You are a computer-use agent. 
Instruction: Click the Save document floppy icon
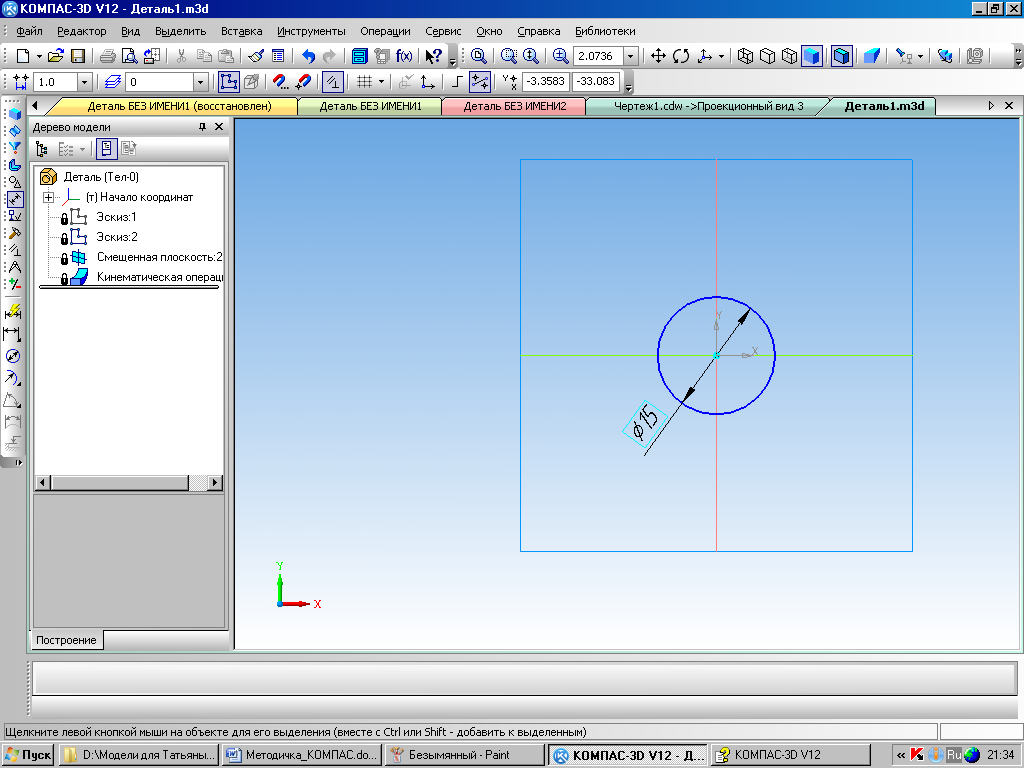tap(77, 56)
